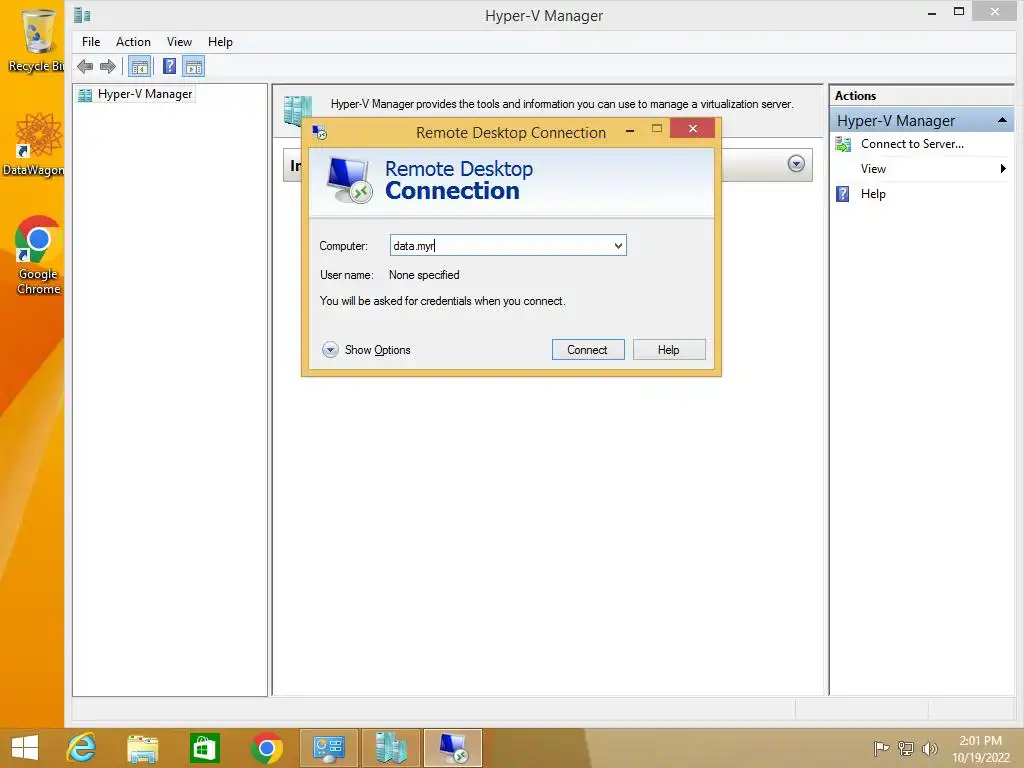This screenshot has width=1024, height=768.
Task: Open File Explorer from taskbar
Action: point(142,748)
